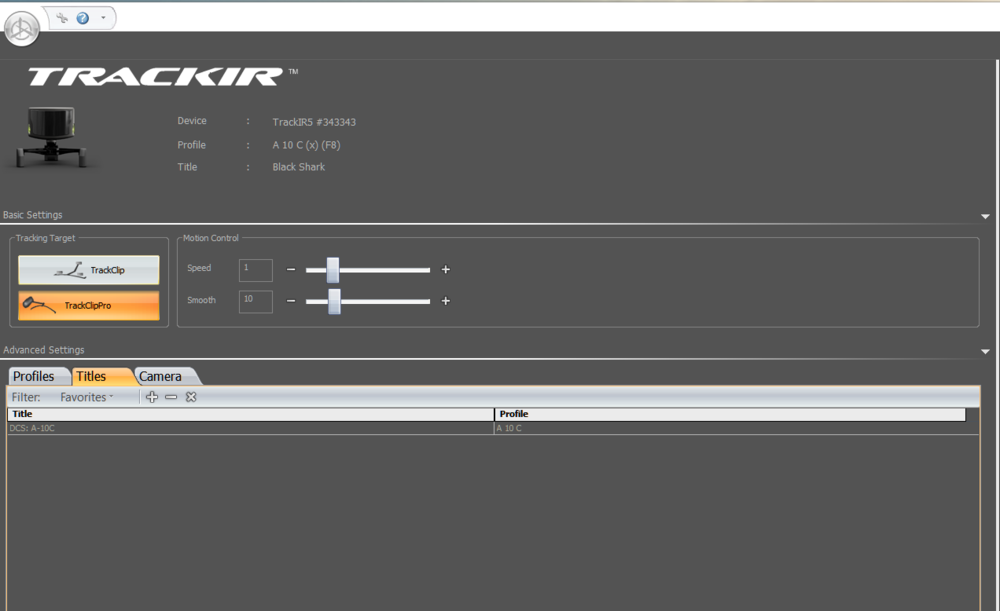Click the Smooth value input field
Image resolution: width=1000 pixels, height=611 pixels.
[x=256, y=302]
